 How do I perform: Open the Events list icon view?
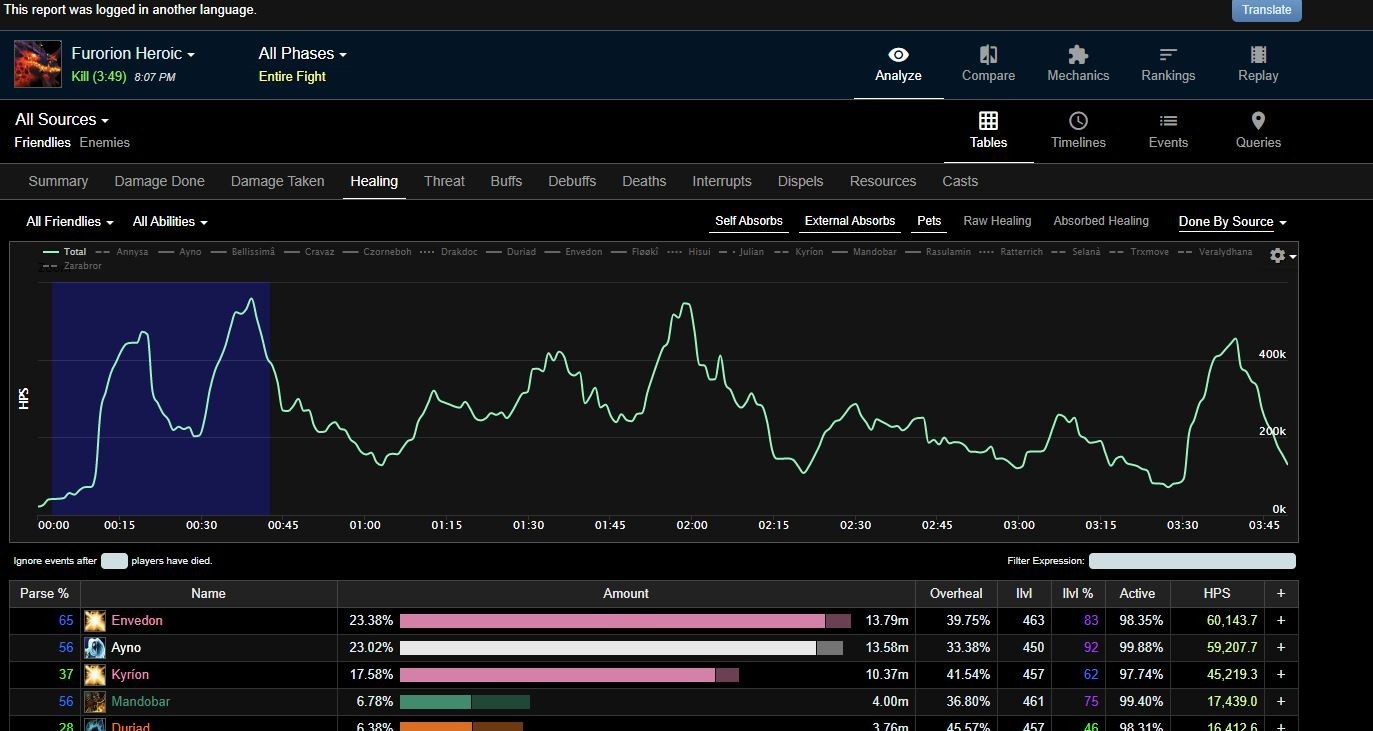(1168, 121)
